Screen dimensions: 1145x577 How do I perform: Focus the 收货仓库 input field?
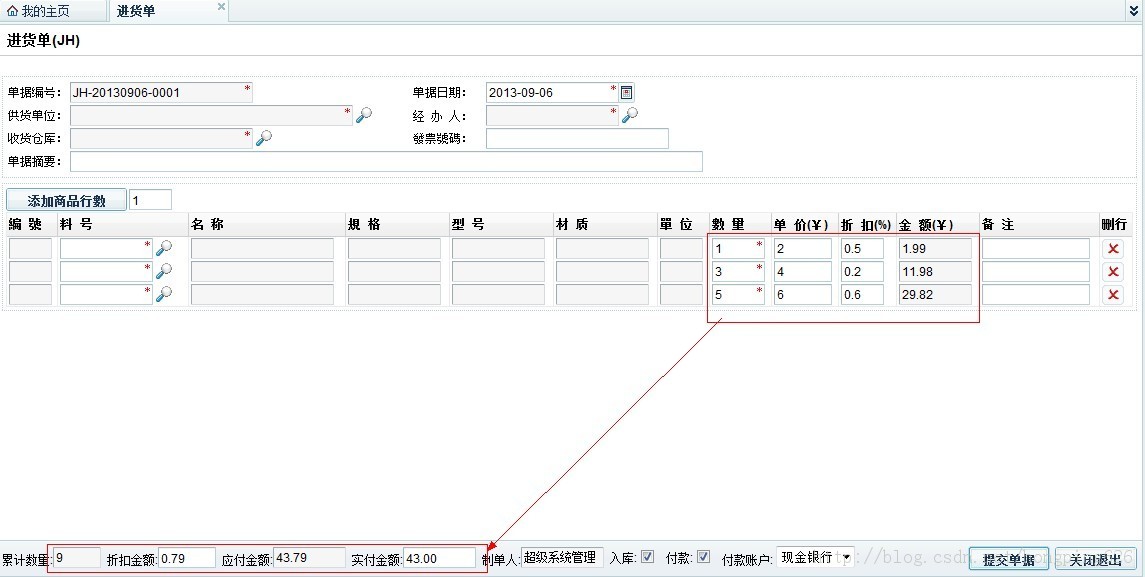(x=161, y=138)
